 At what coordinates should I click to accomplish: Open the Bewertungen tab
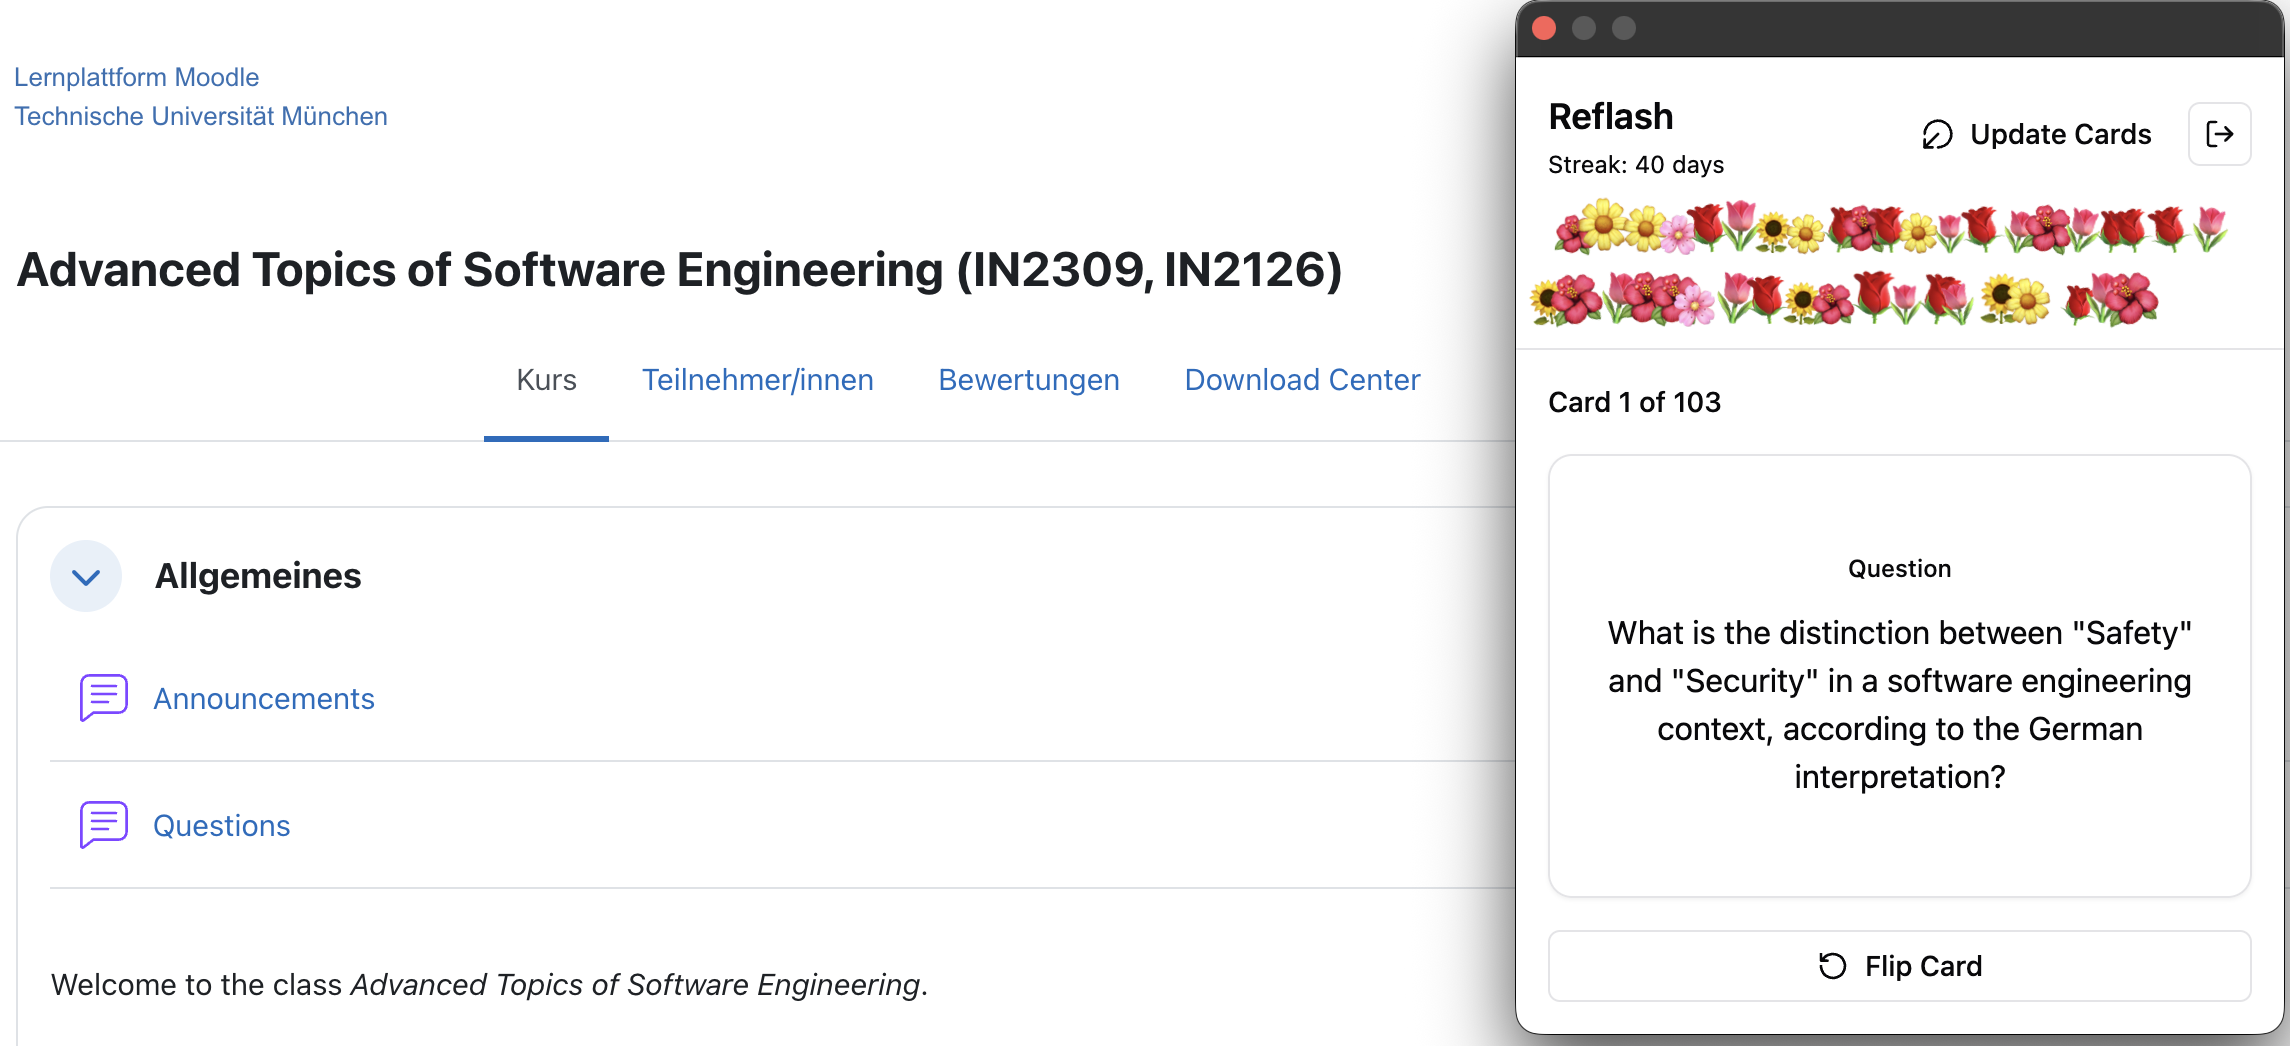click(x=1028, y=380)
